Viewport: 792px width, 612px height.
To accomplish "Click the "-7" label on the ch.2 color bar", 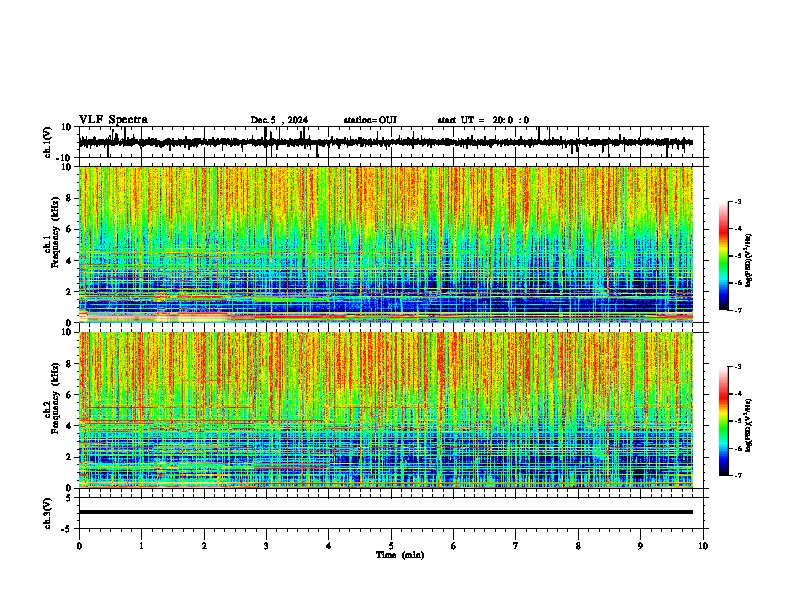I will click(x=737, y=475).
